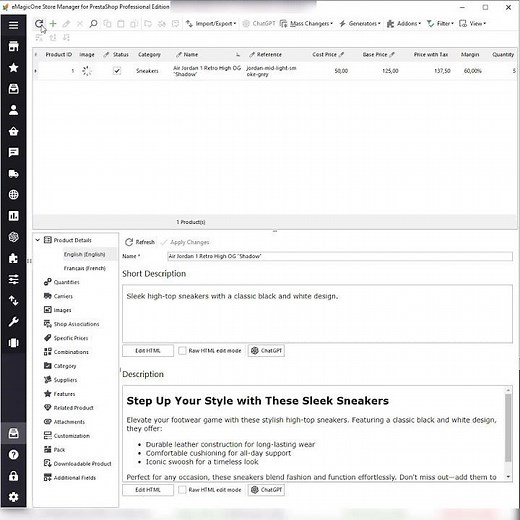Click the add product plus icon

pyautogui.click(x=53, y=23)
